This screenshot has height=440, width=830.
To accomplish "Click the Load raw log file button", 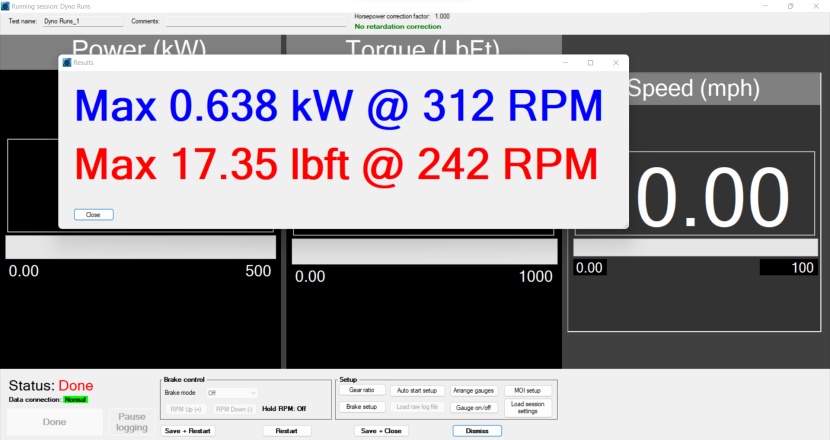I will click(417, 407).
